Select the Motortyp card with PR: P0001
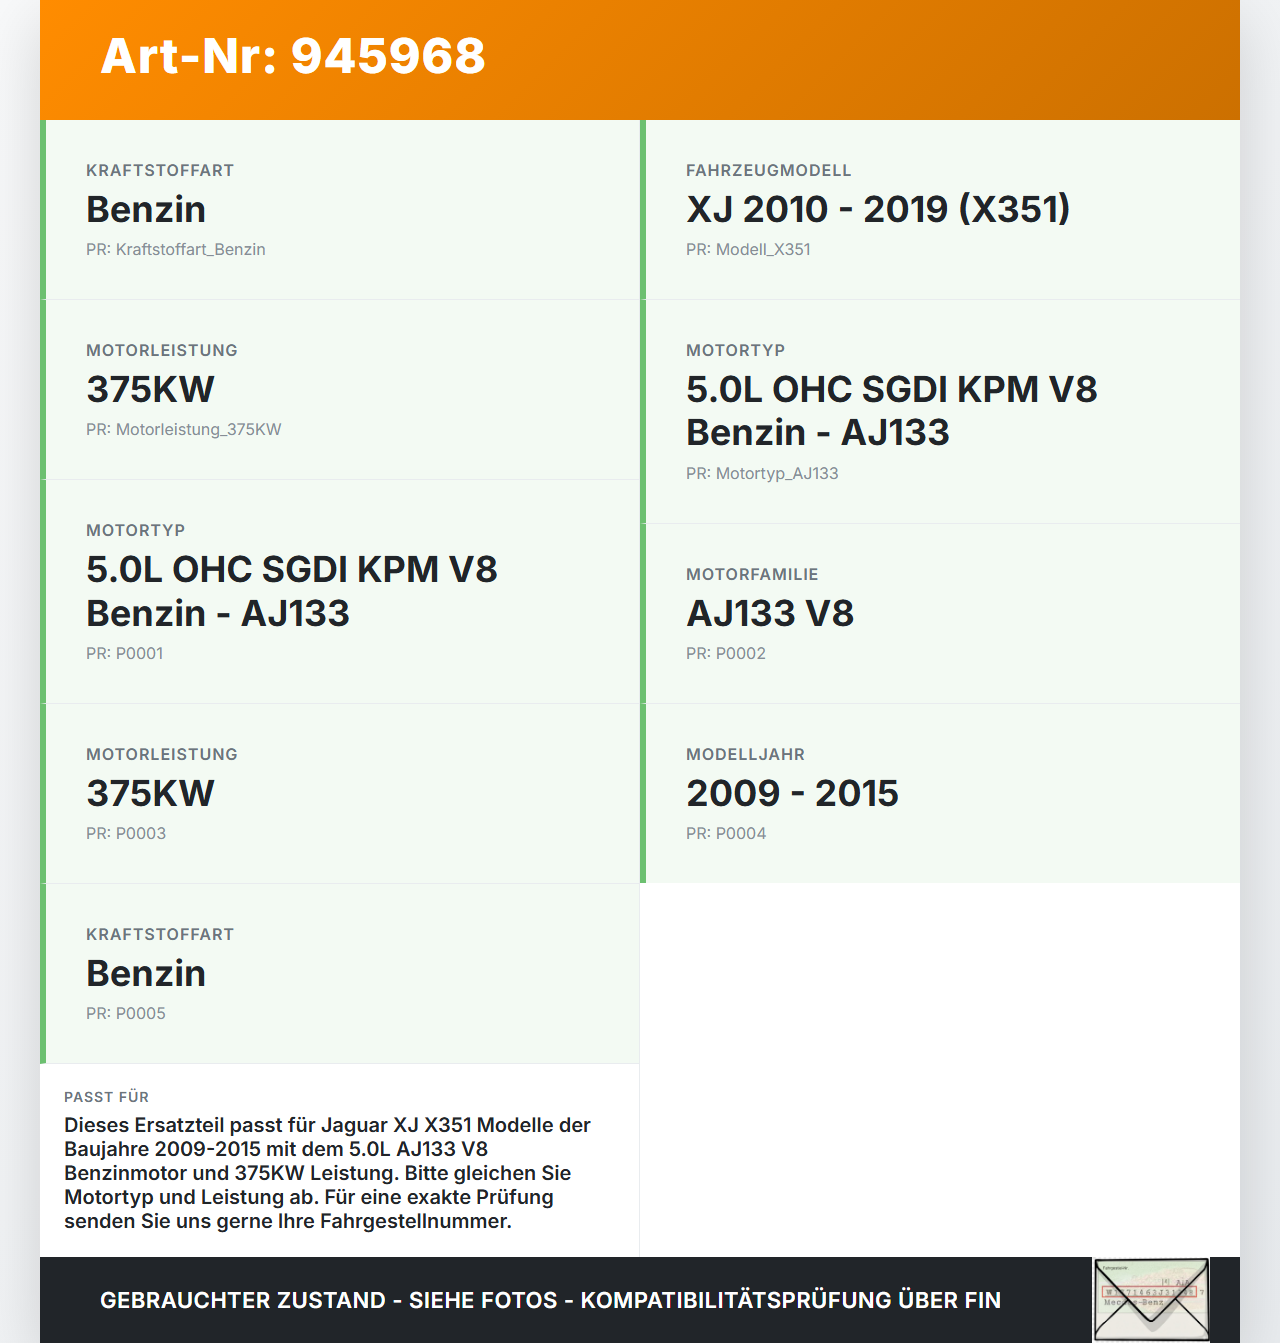The width and height of the screenshot is (1280, 1344). (340, 592)
